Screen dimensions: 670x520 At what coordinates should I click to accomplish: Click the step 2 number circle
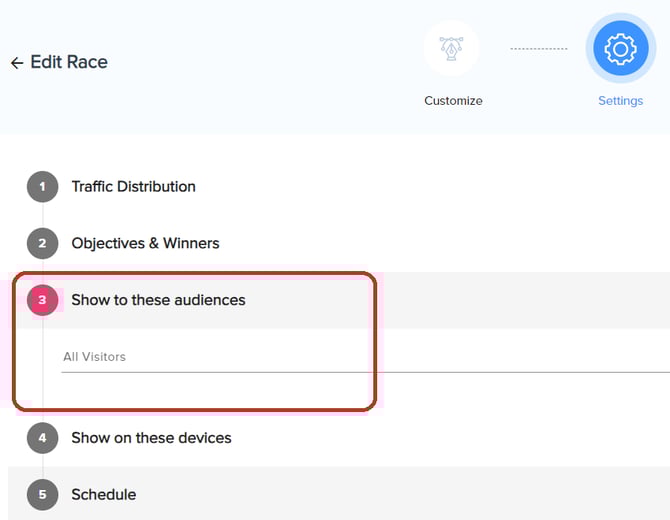[x=42, y=243]
